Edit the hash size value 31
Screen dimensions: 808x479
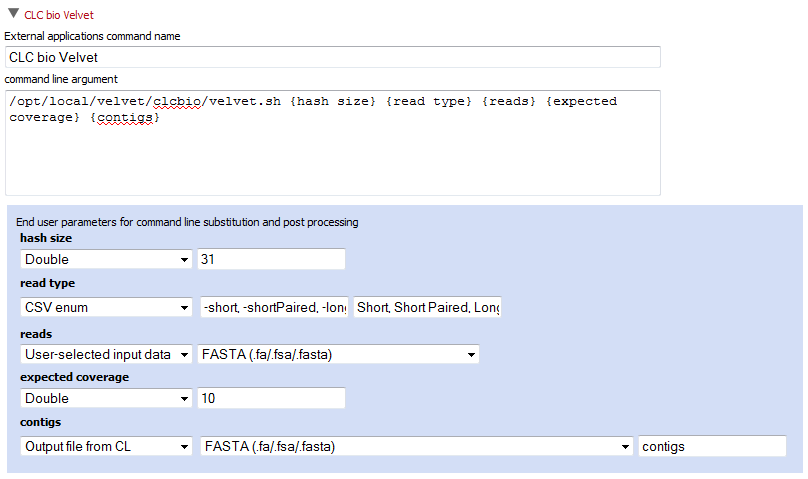pyautogui.click(x=271, y=259)
